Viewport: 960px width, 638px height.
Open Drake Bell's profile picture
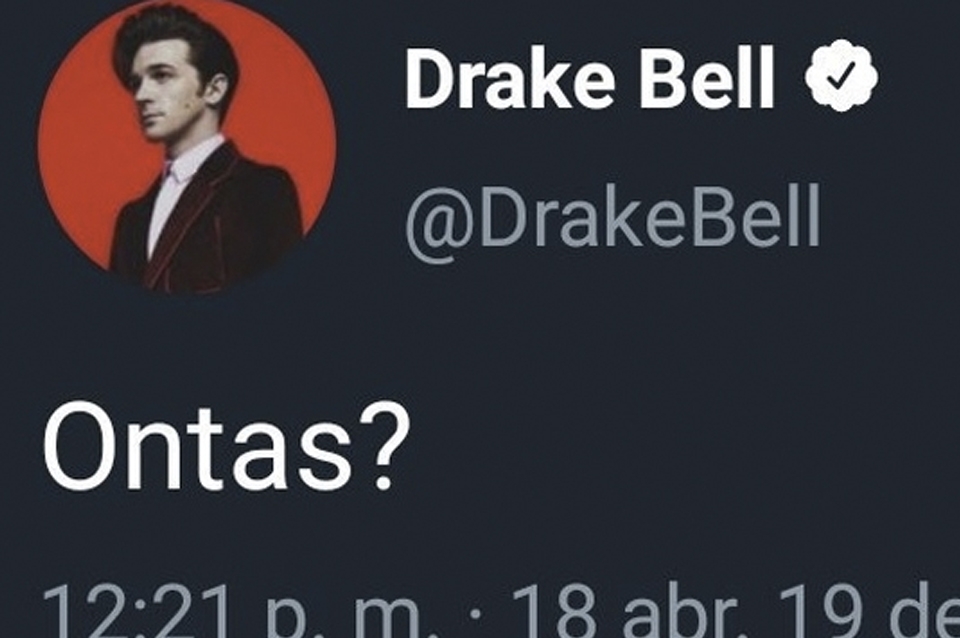click(x=187, y=145)
